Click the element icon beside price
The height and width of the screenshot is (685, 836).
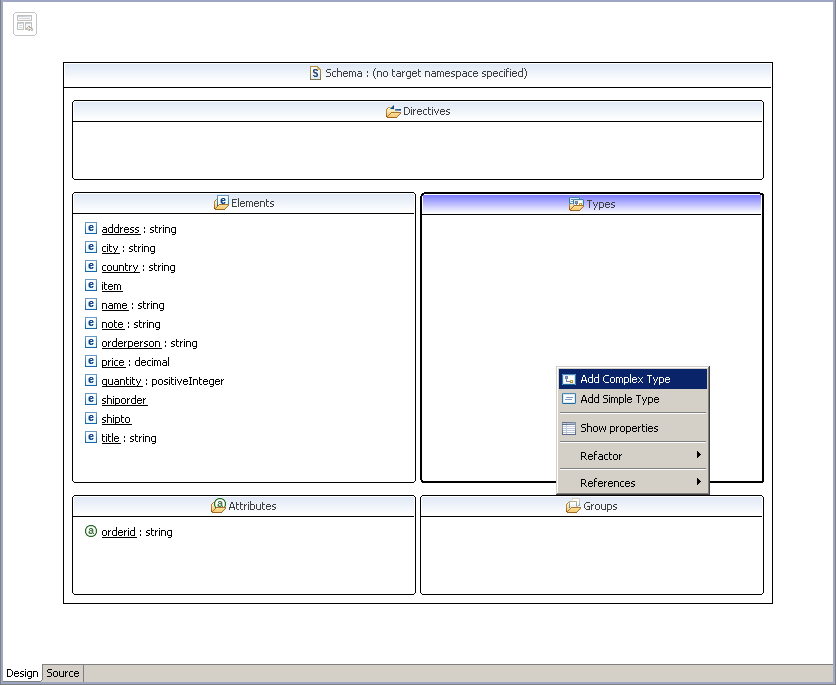(91, 361)
